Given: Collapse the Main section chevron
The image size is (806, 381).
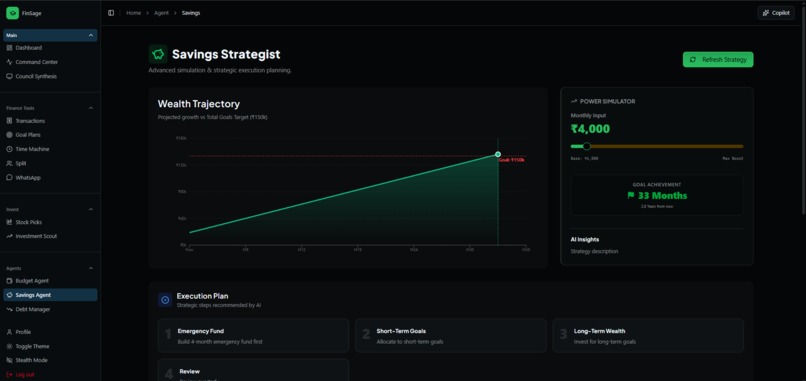Looking at the screenshot, I should [91, 35].
